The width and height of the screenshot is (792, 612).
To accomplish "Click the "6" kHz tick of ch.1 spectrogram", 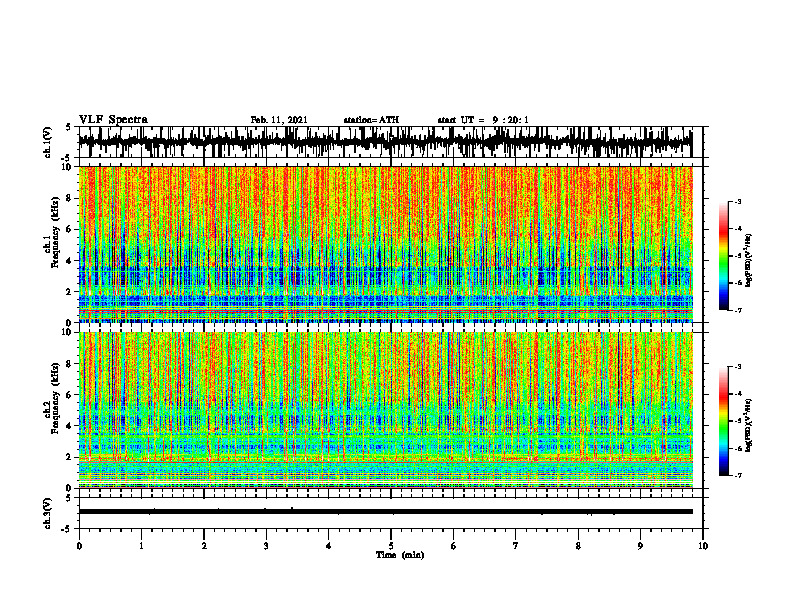I will (70, 229).
